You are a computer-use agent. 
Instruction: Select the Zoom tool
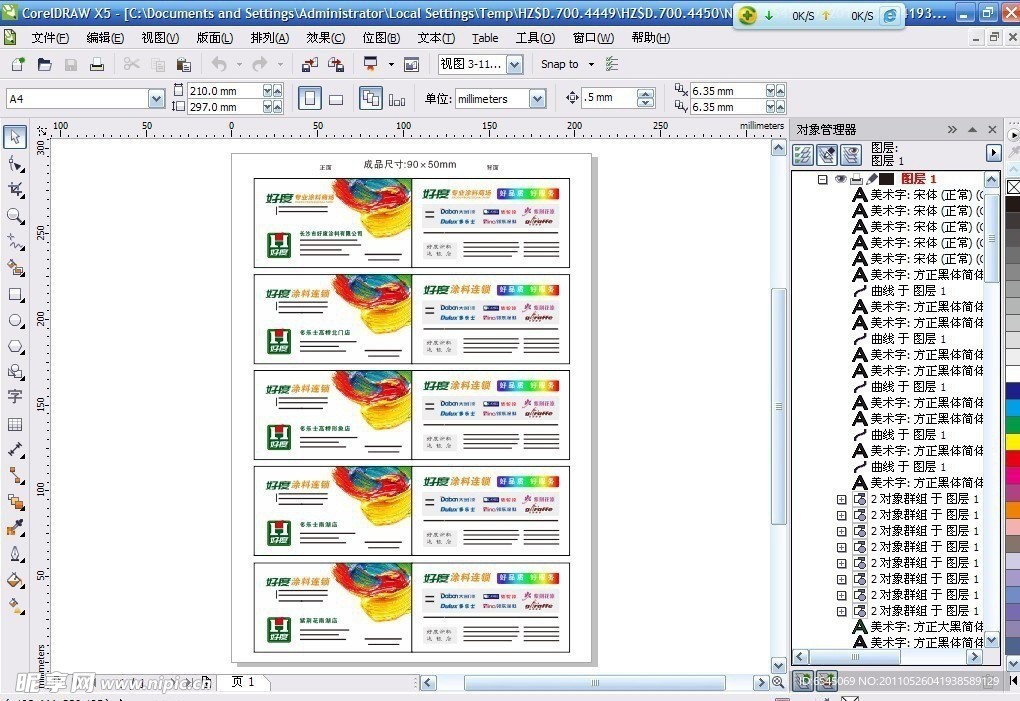point(16,216)
